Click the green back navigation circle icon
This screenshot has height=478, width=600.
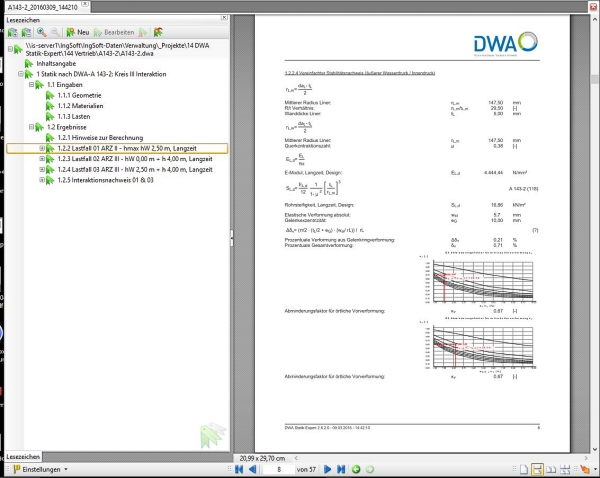pyautogui.click(x=357, y=469)
